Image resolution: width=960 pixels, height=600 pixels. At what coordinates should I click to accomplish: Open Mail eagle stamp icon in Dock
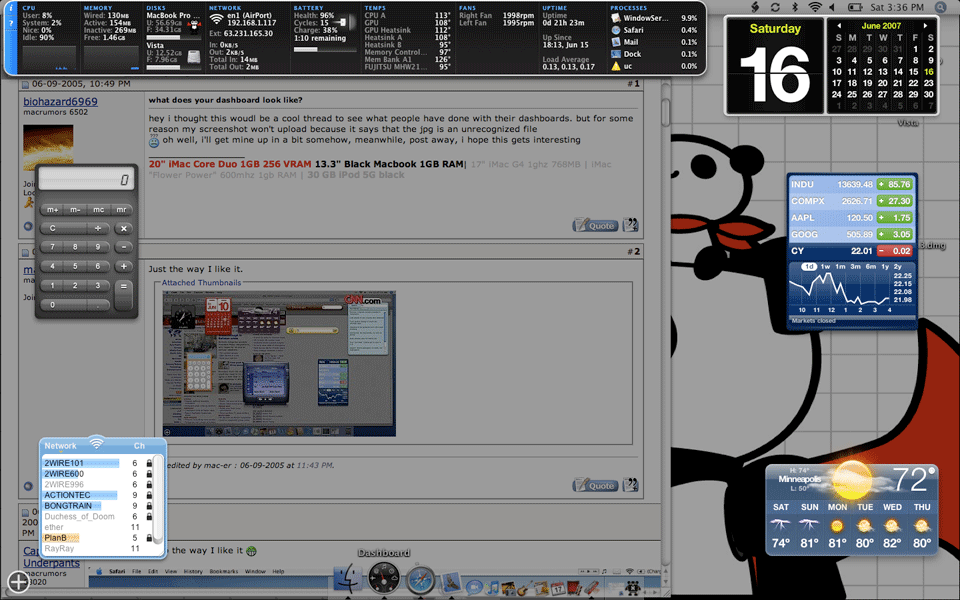[x=451, y=582]
